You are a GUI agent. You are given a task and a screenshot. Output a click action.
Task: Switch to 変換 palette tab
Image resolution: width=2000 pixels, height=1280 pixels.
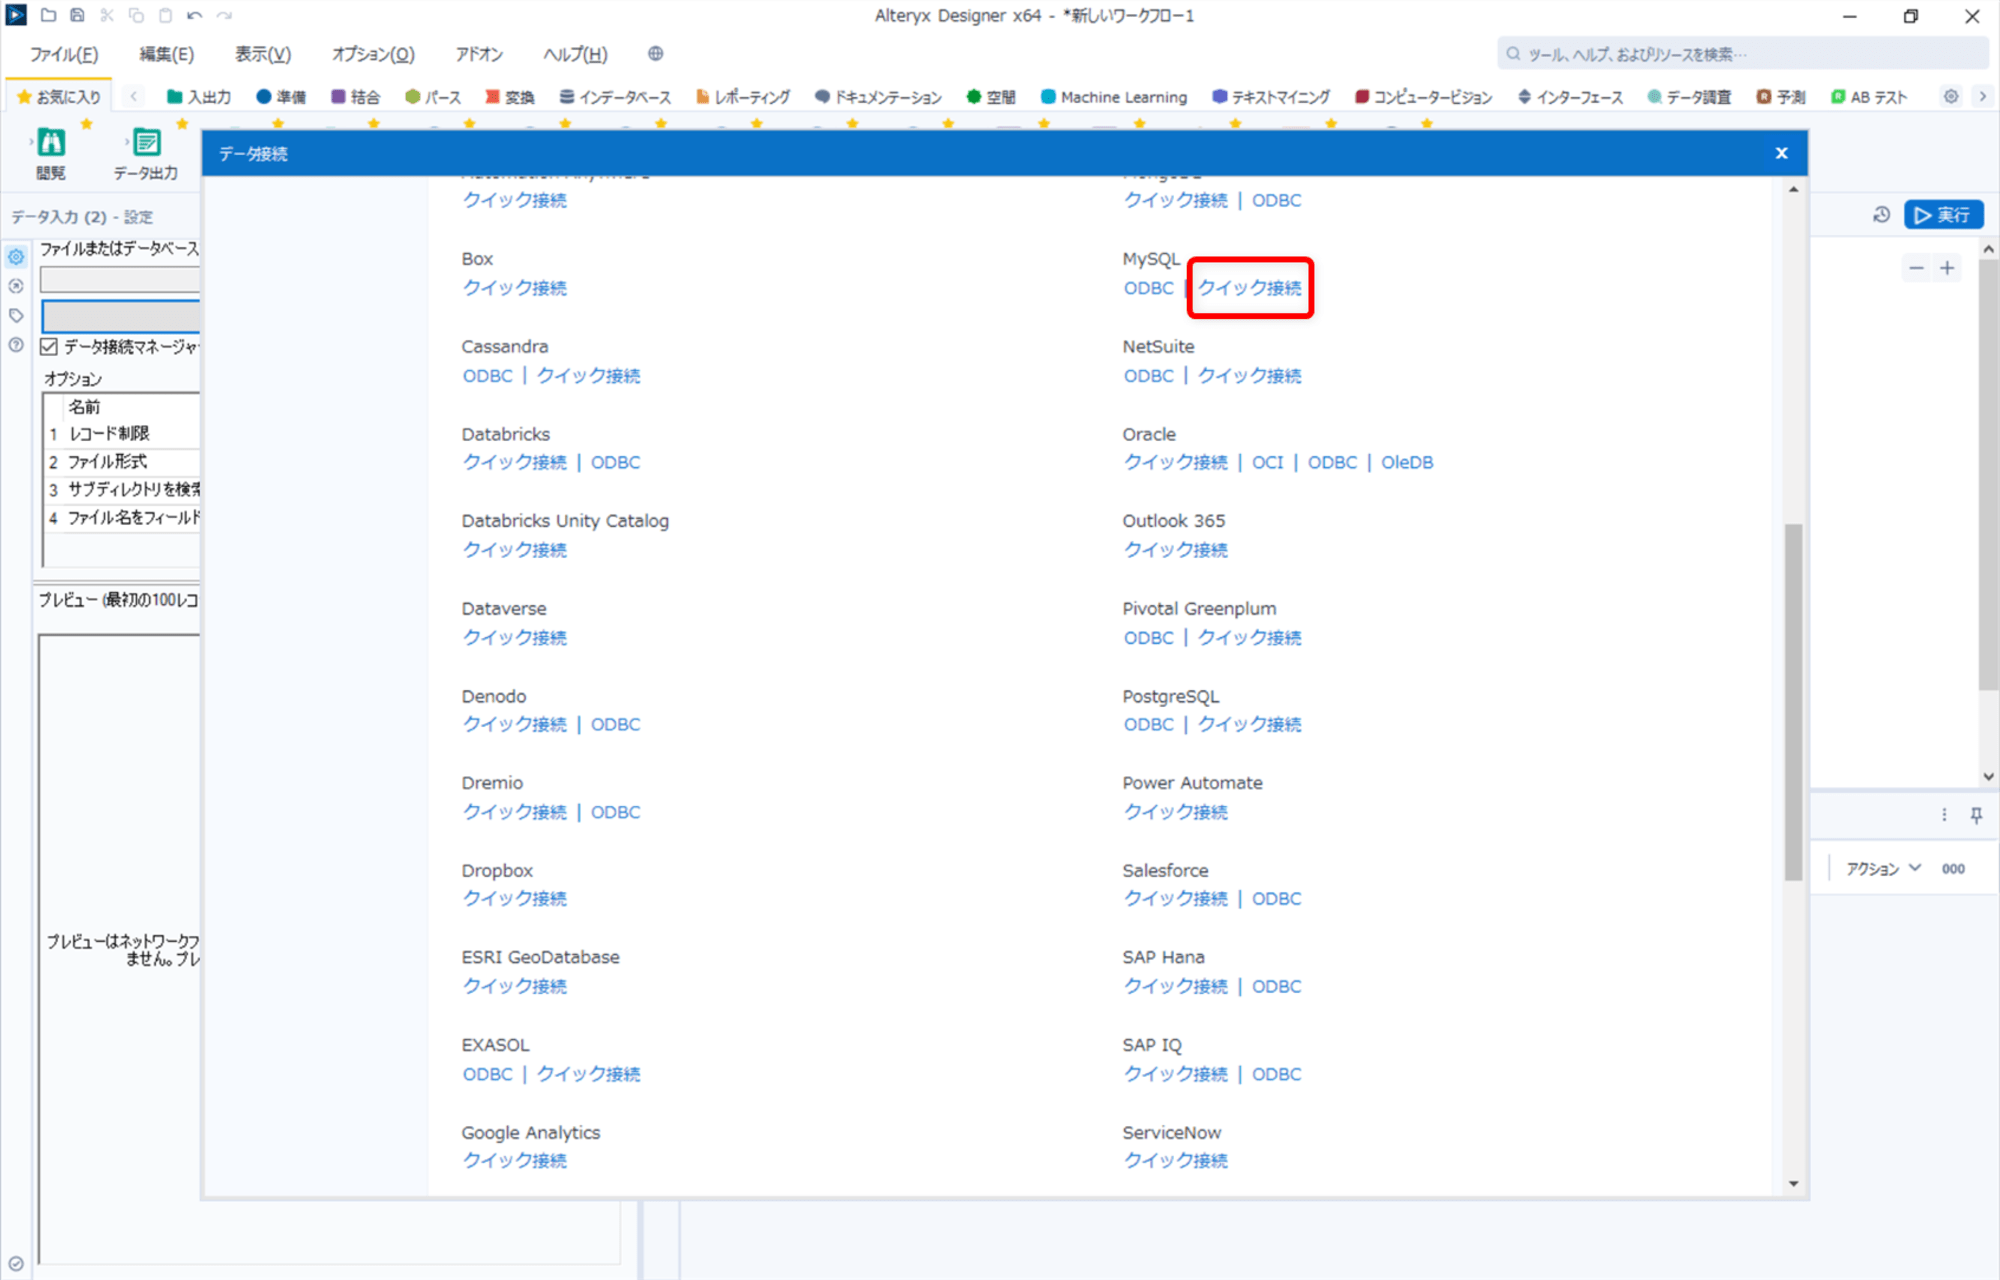[510, 97]
